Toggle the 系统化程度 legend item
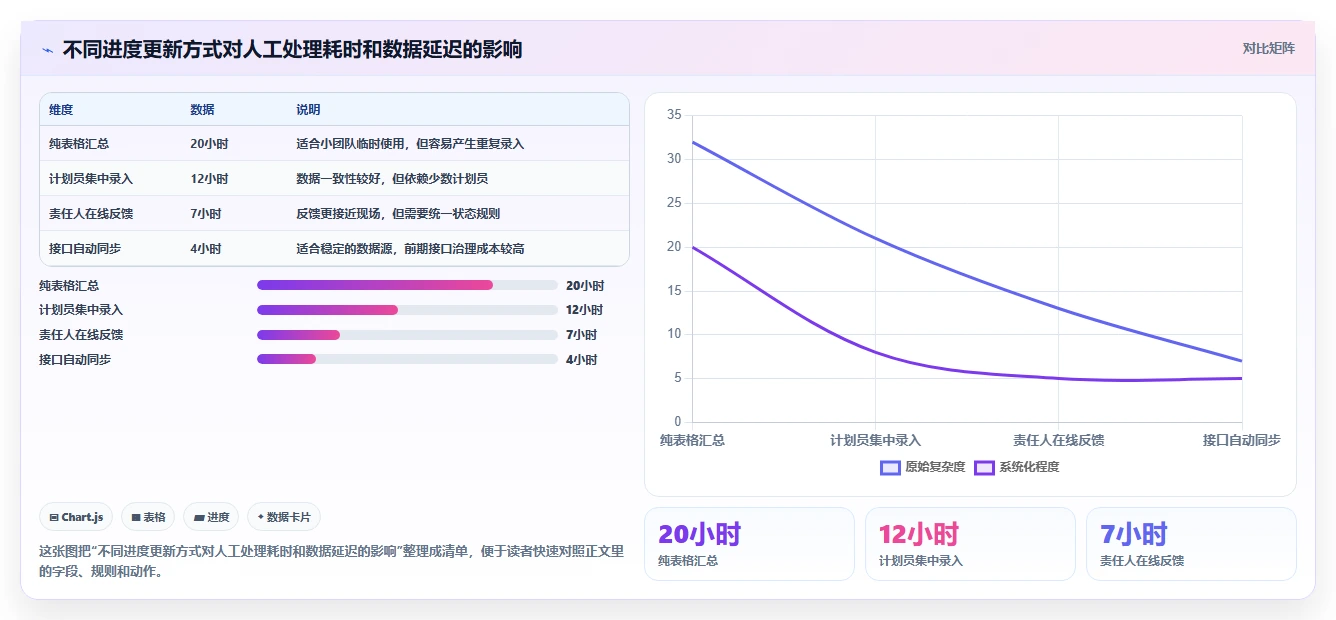Viewport: 1336px width, 620px height. pyautogui.click(x=1016, y=467)
